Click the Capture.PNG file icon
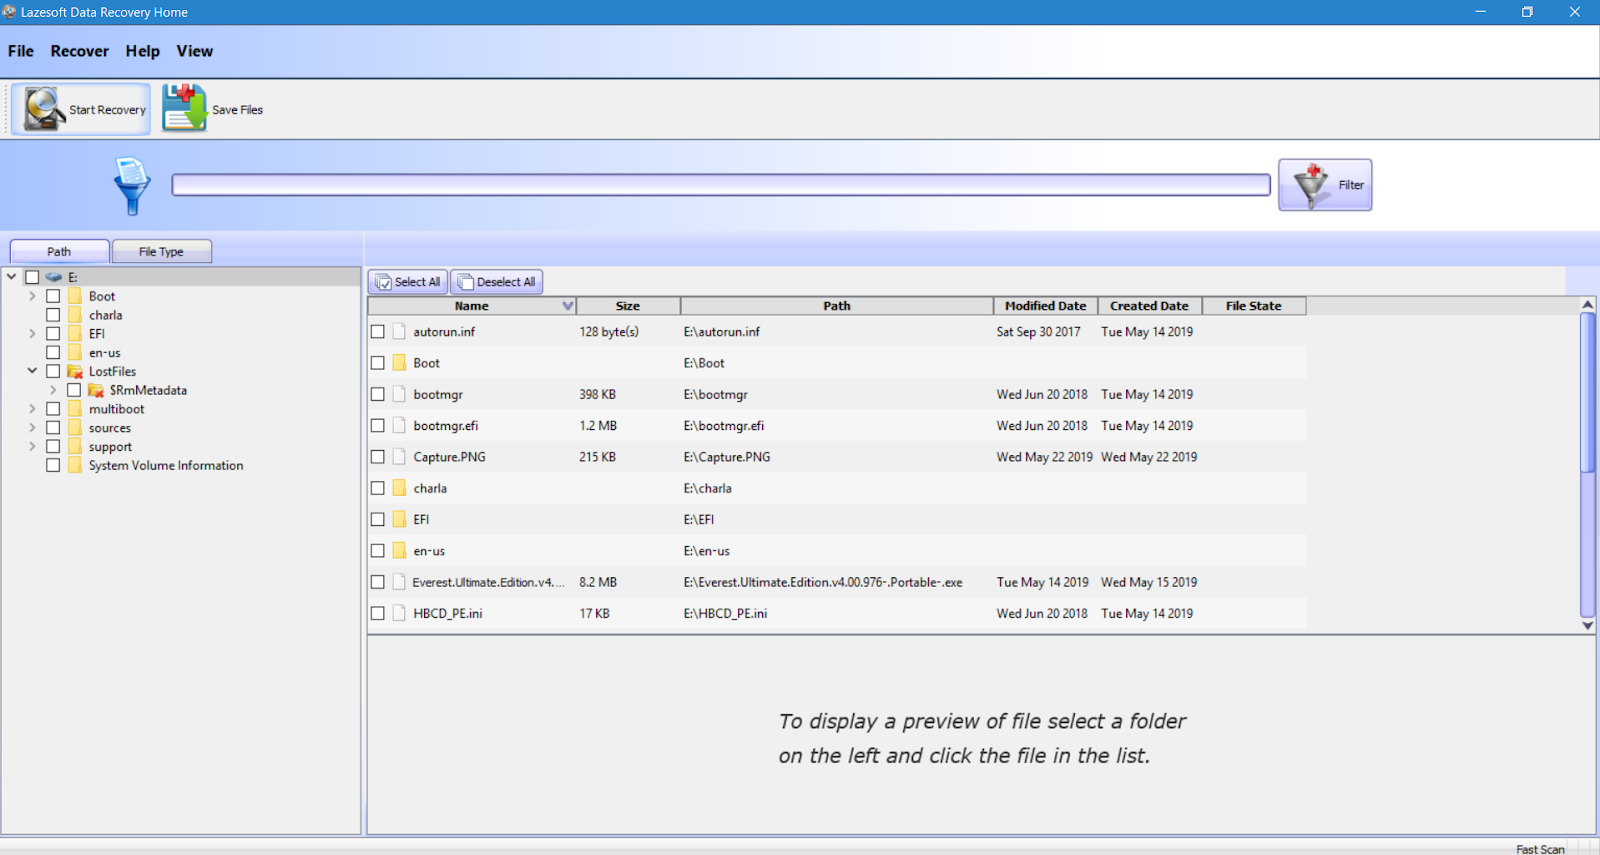The width and height of the screenshot is (1600, 855). pos(399,457)
